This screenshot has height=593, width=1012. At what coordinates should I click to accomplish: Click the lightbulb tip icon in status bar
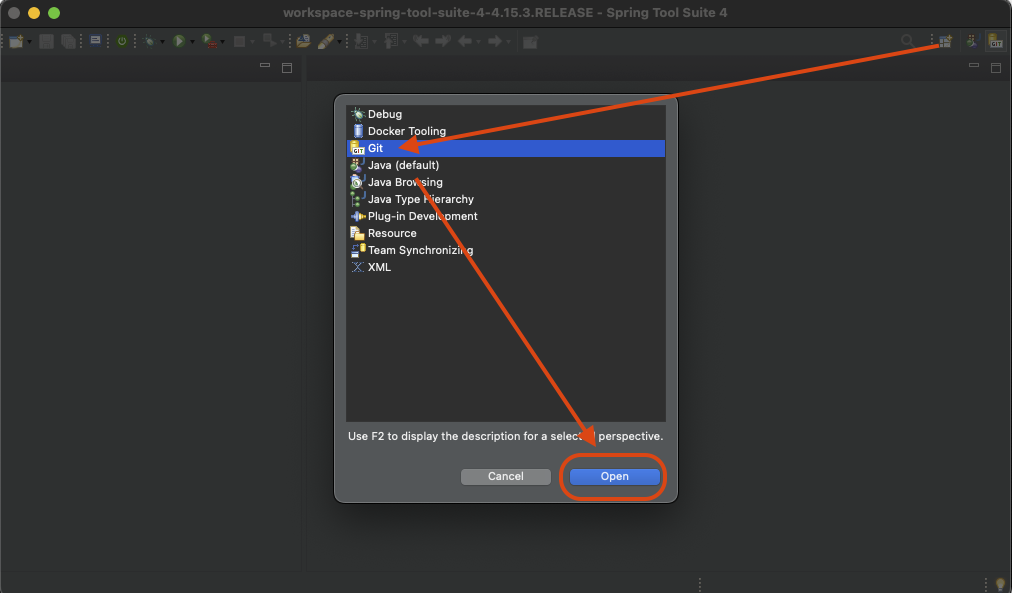coord(1000,583)
